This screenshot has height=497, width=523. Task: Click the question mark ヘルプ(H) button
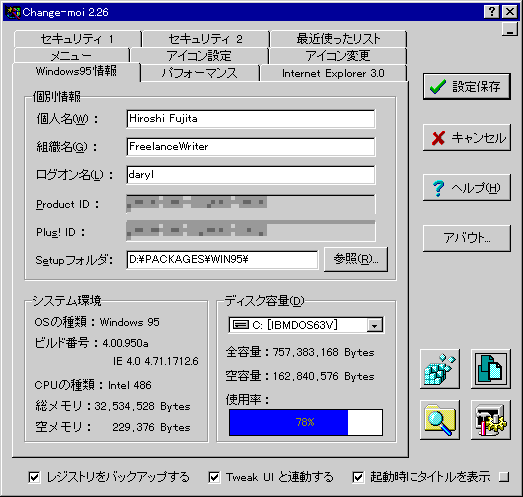[467, 187]
